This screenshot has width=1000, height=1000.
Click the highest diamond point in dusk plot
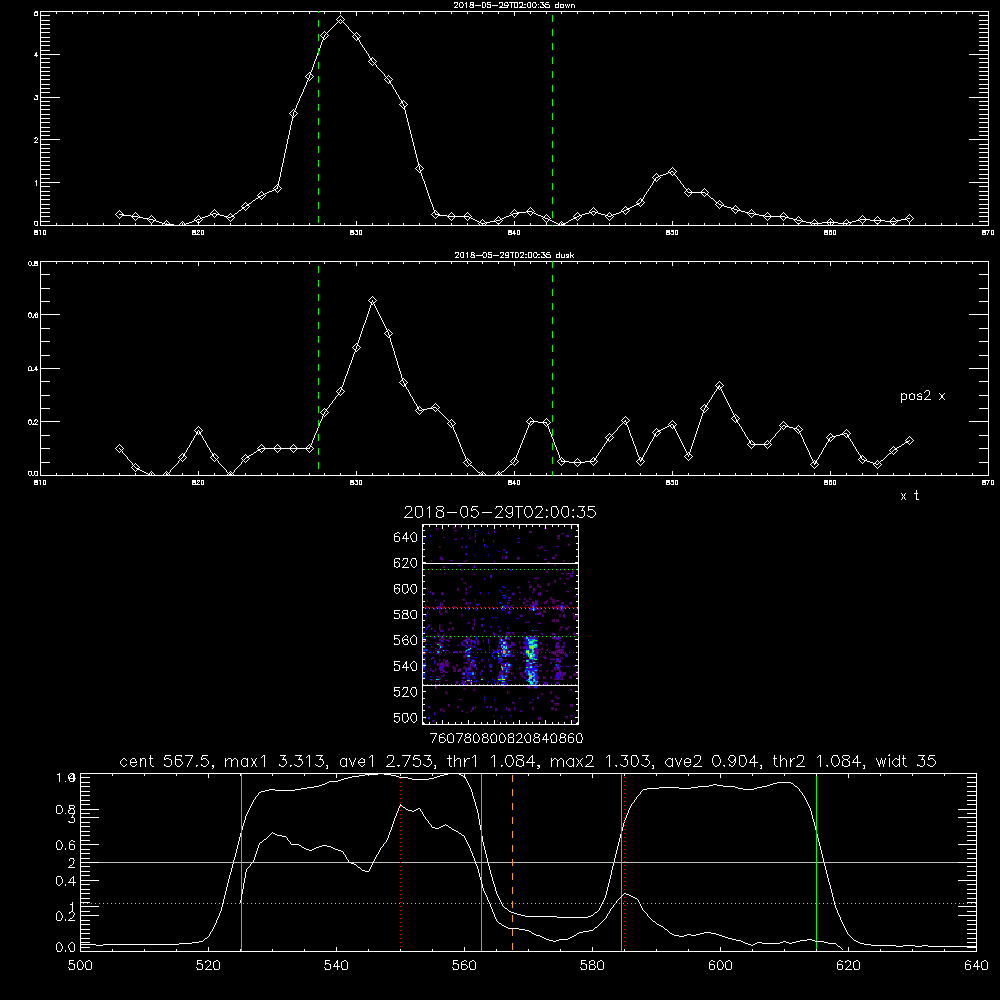click(372, 300)
